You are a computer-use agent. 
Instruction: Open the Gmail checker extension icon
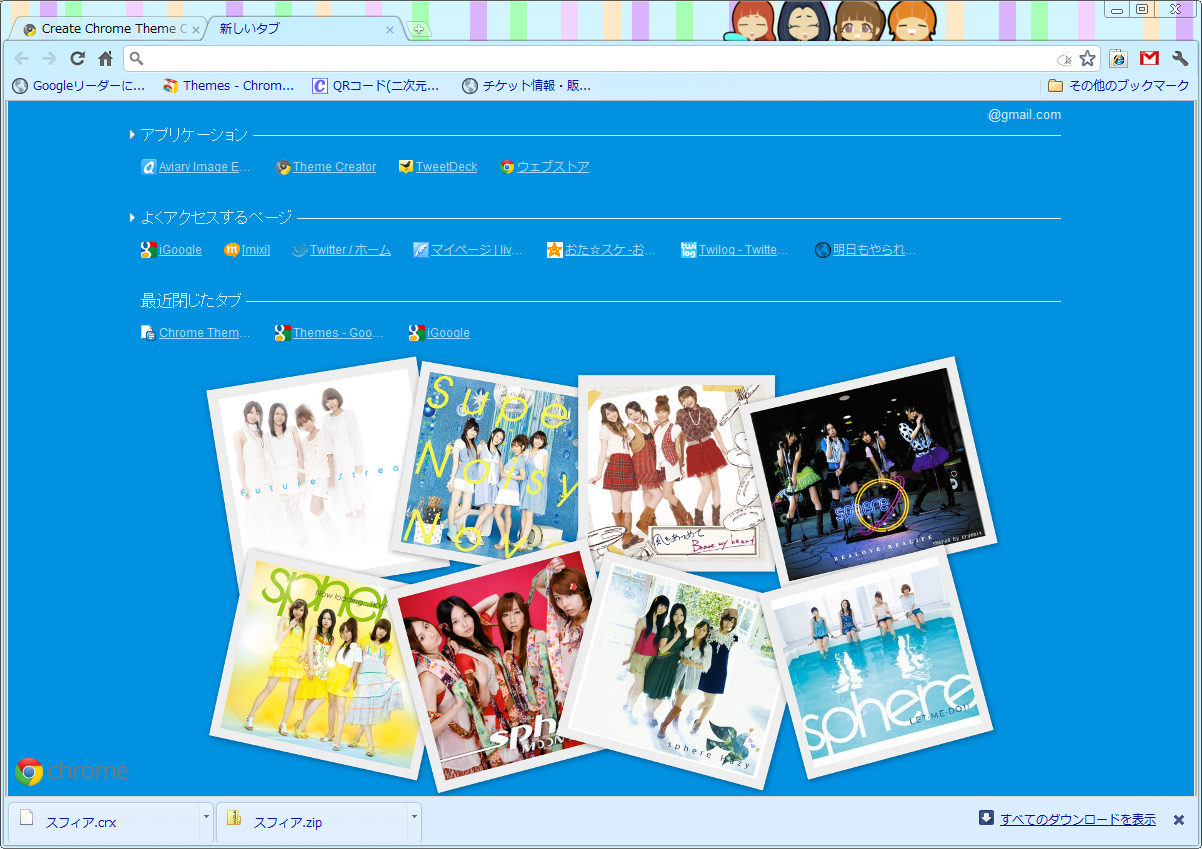(x=1149, y=58)
